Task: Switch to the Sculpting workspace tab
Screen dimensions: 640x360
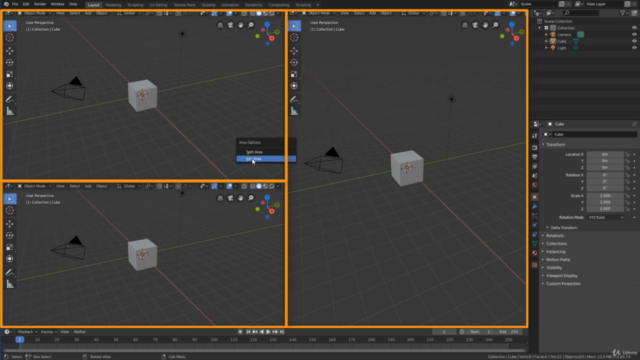Action: click(135, 5)
